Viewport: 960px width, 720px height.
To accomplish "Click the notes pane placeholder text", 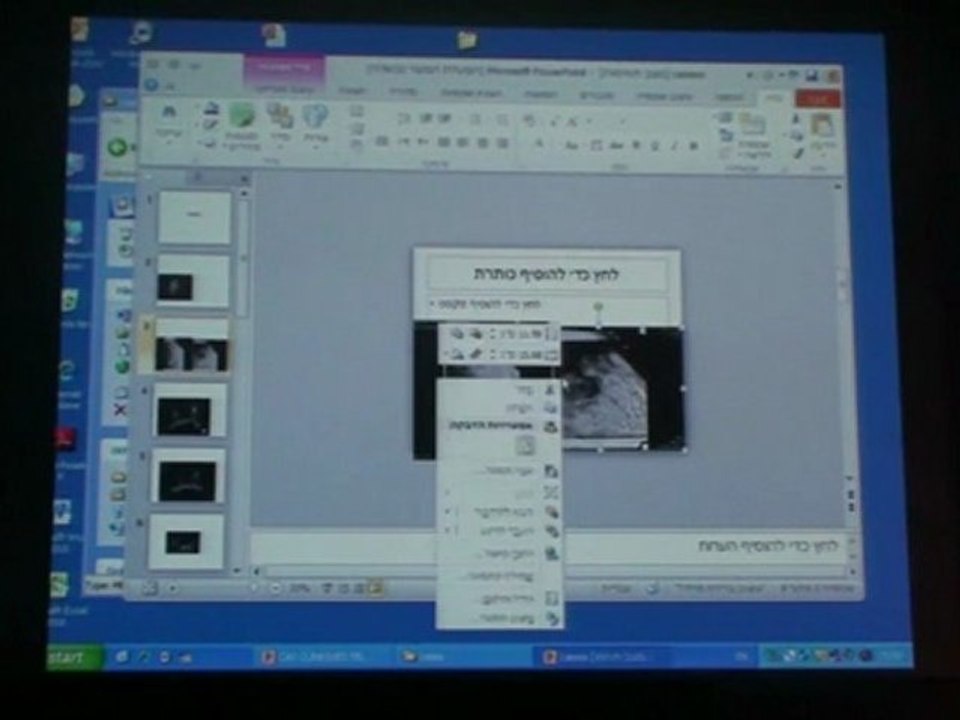I will point(768,546).
